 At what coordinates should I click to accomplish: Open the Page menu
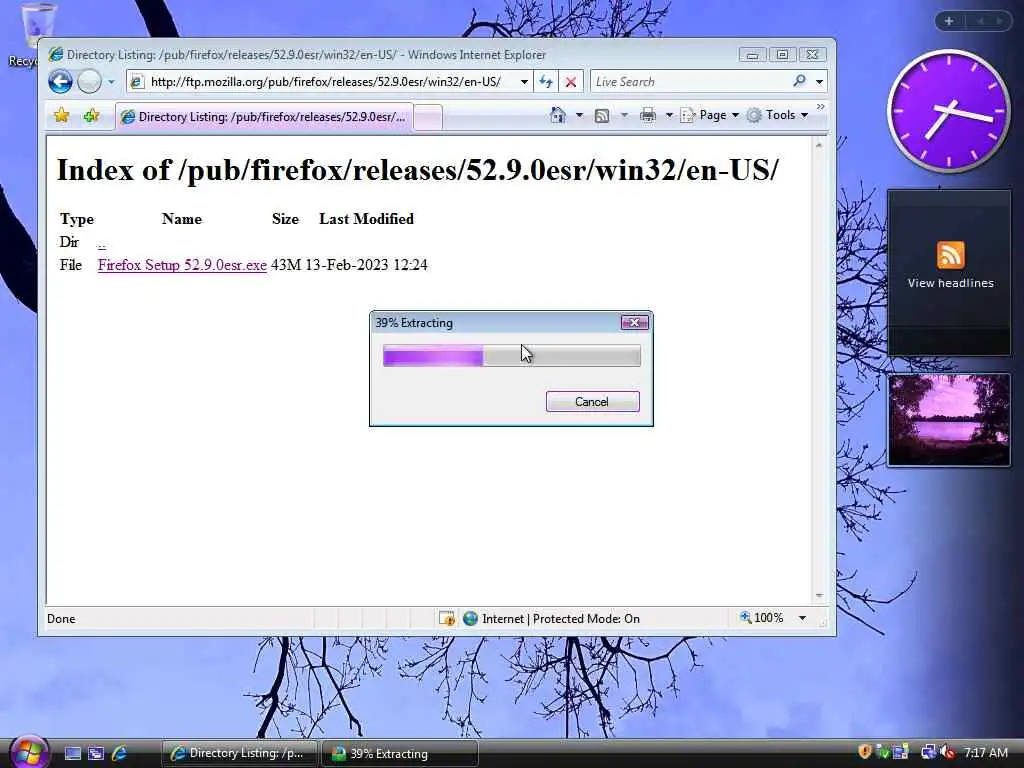[x=709, y=115]
